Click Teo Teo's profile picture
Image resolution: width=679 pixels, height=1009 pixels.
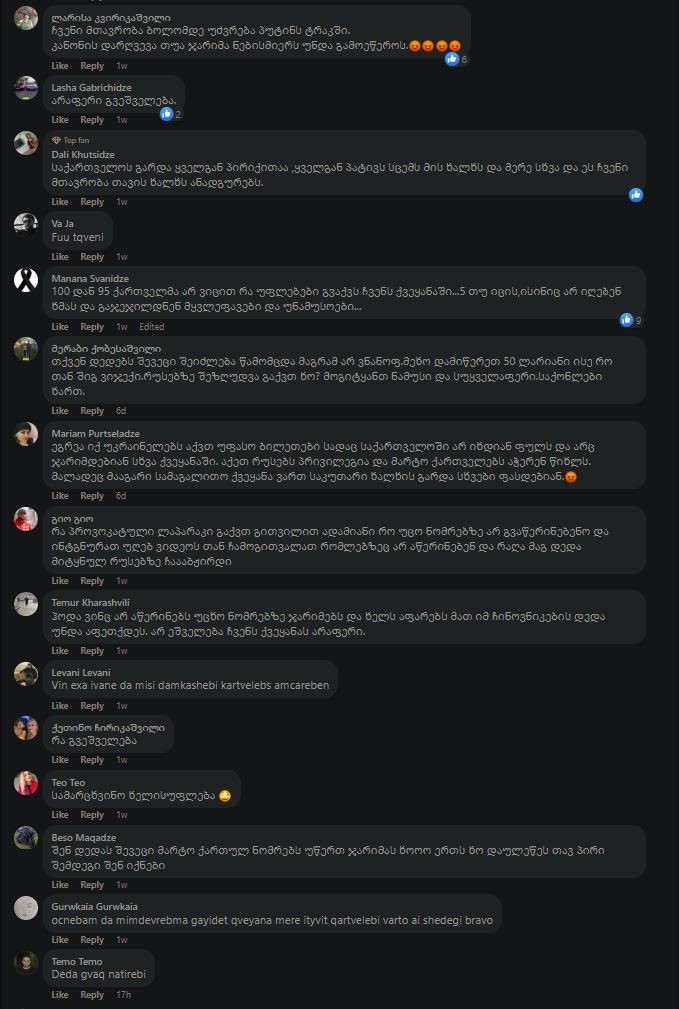click(x=26, y=783)
